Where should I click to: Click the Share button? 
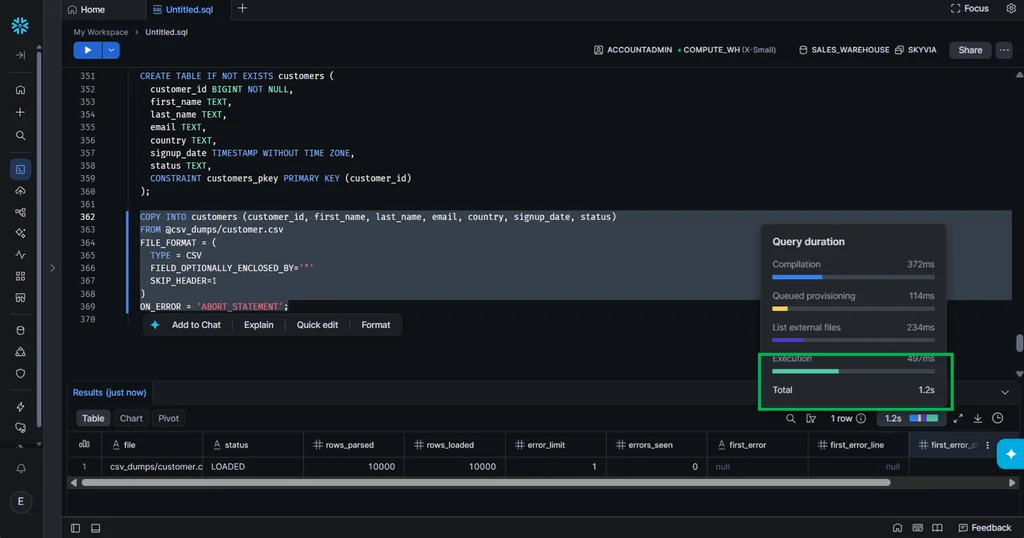[x=970, y=50]
